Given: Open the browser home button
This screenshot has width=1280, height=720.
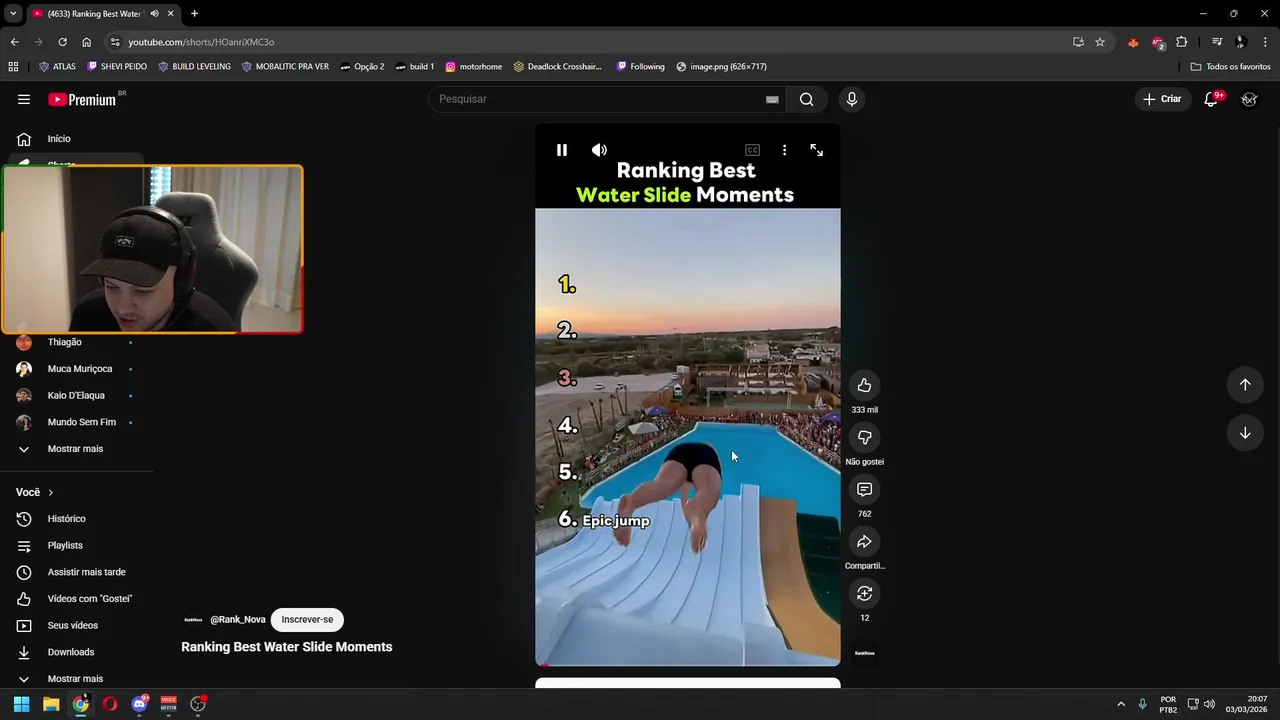Looking at the screenshot, I should click(x=86, y=42).
